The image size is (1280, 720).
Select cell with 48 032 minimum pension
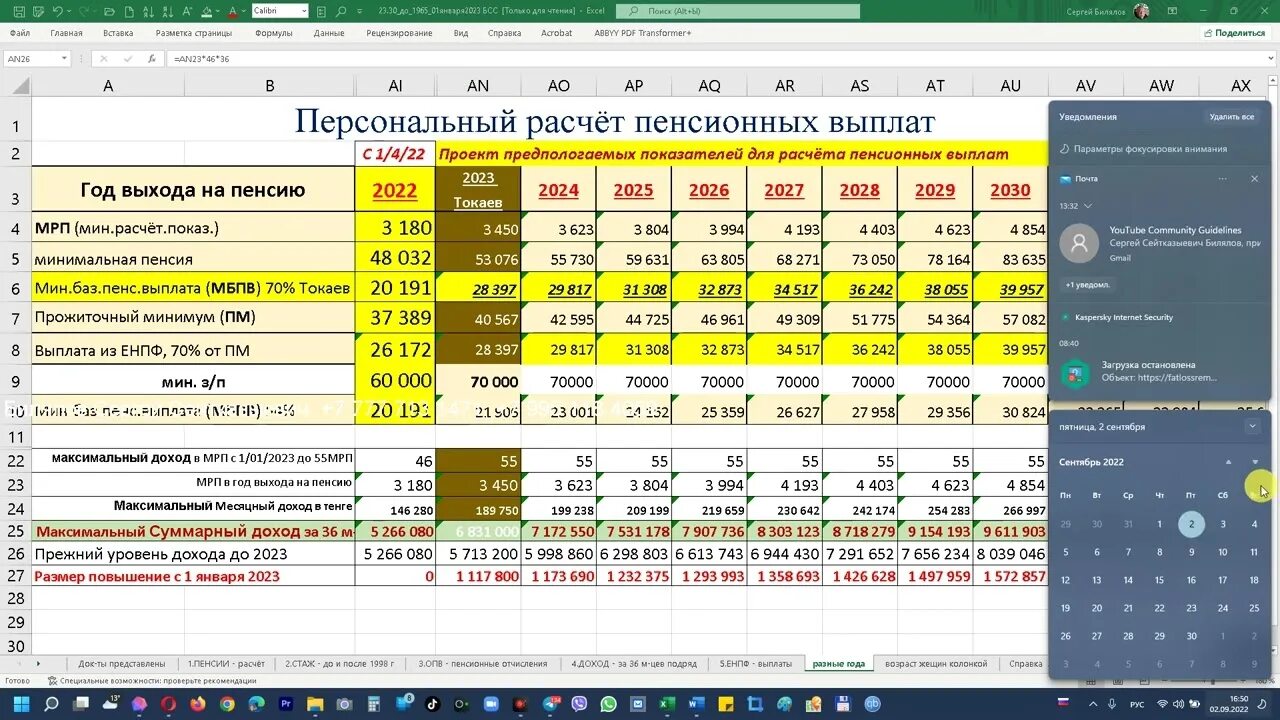click(395, 258)
